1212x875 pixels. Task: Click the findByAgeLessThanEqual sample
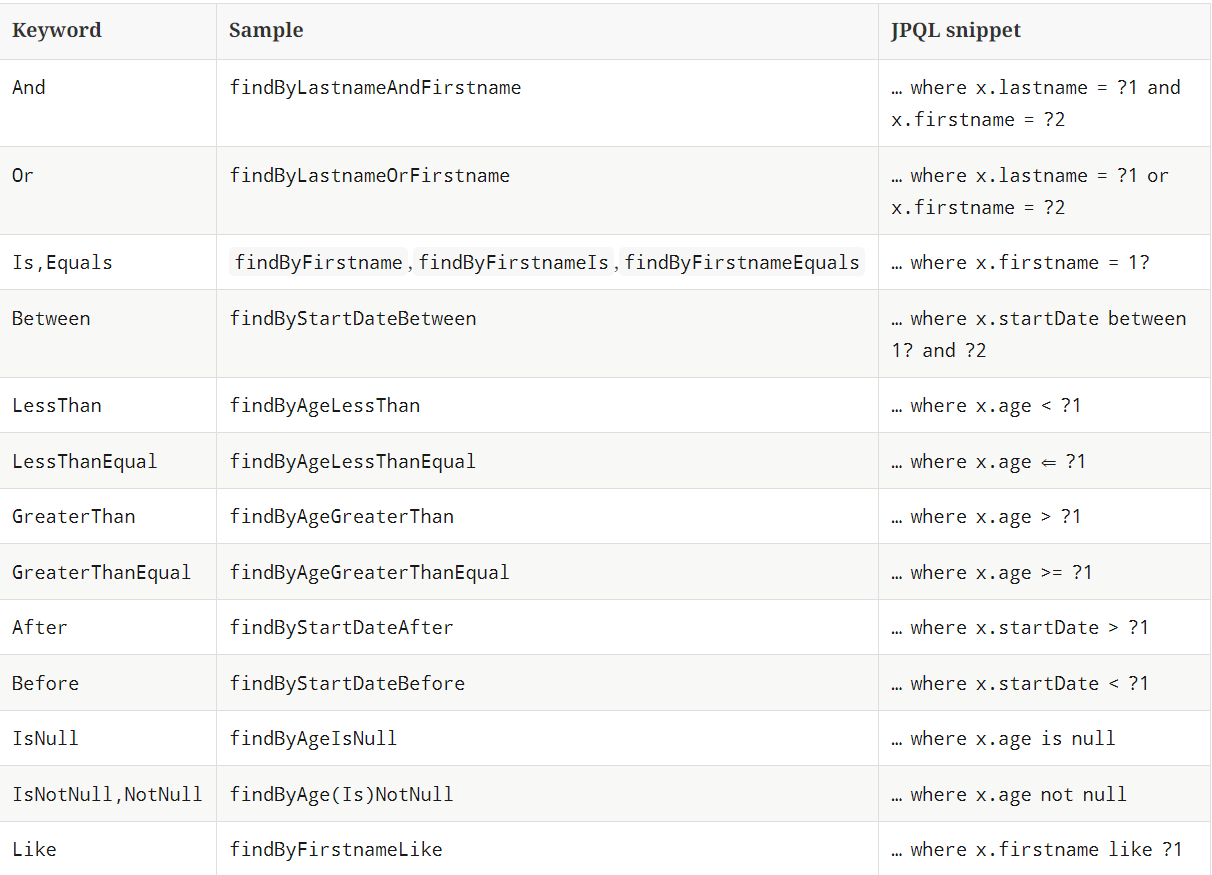pos(353,462)
